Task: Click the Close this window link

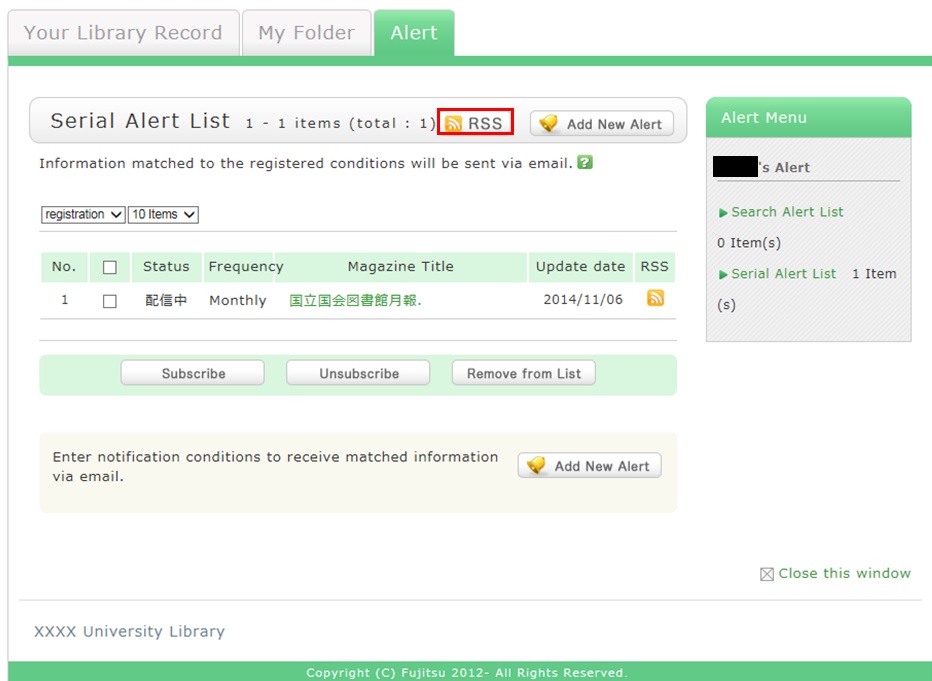Action: (844, 574)
